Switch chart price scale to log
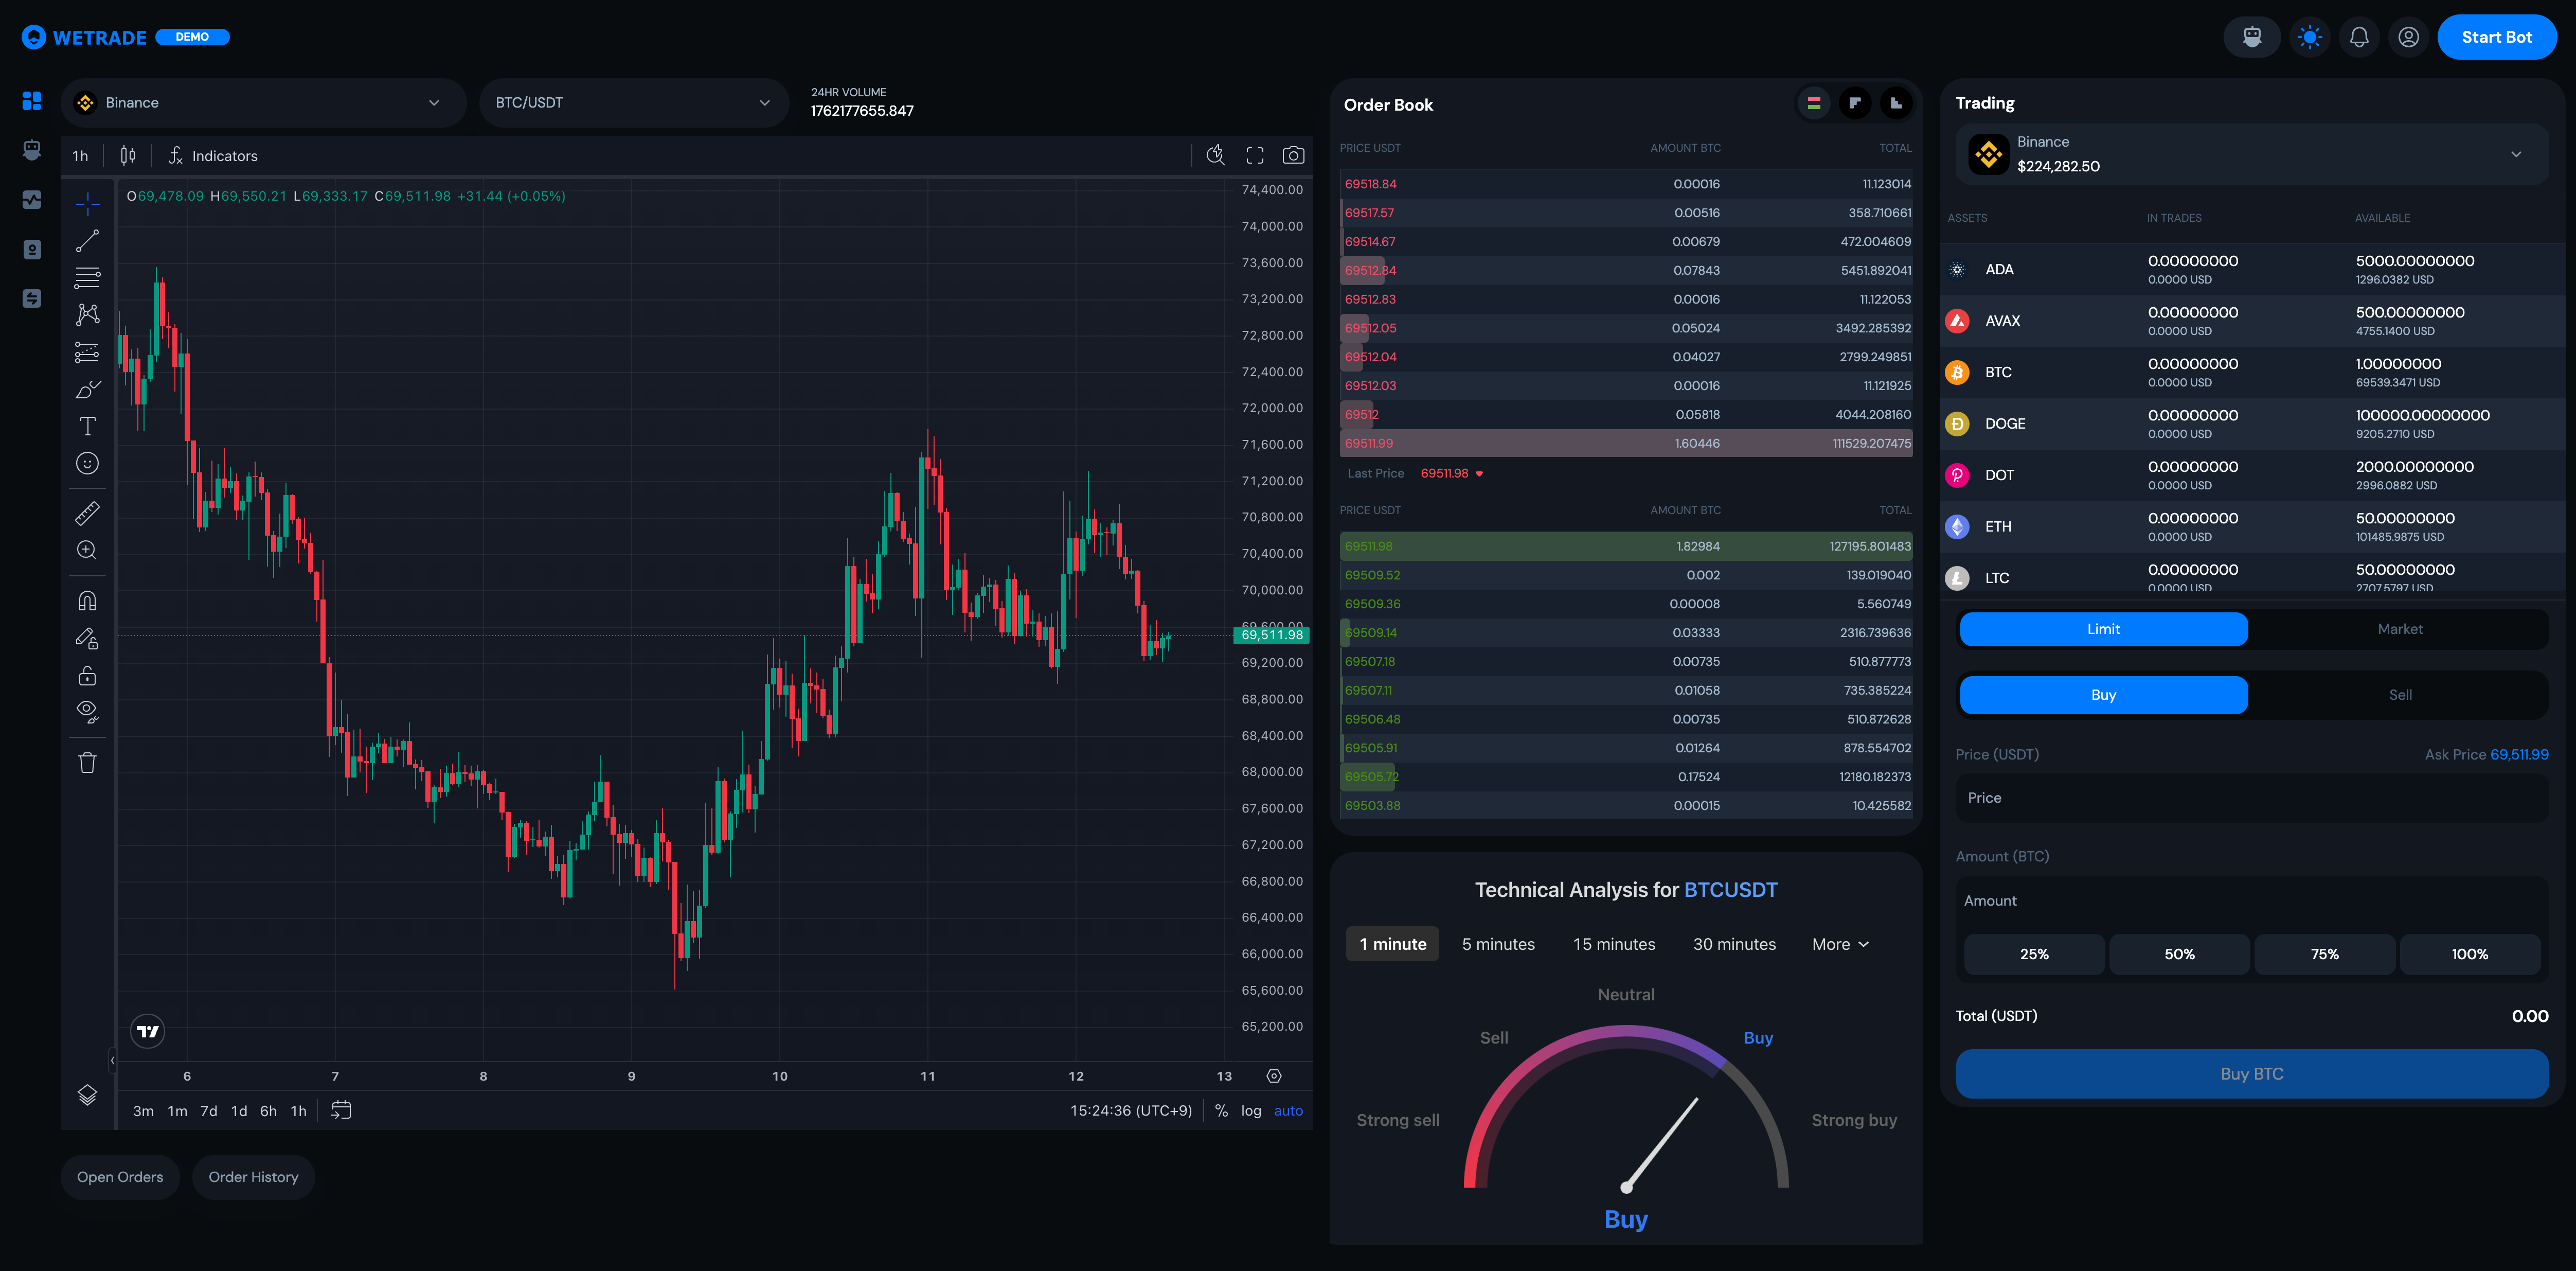This screenshot has width=2576, height=1271. pos(1250,1110)
